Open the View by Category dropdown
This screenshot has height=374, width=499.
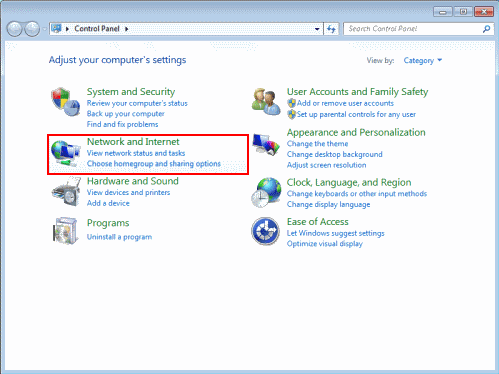click(x=422, y=60)
